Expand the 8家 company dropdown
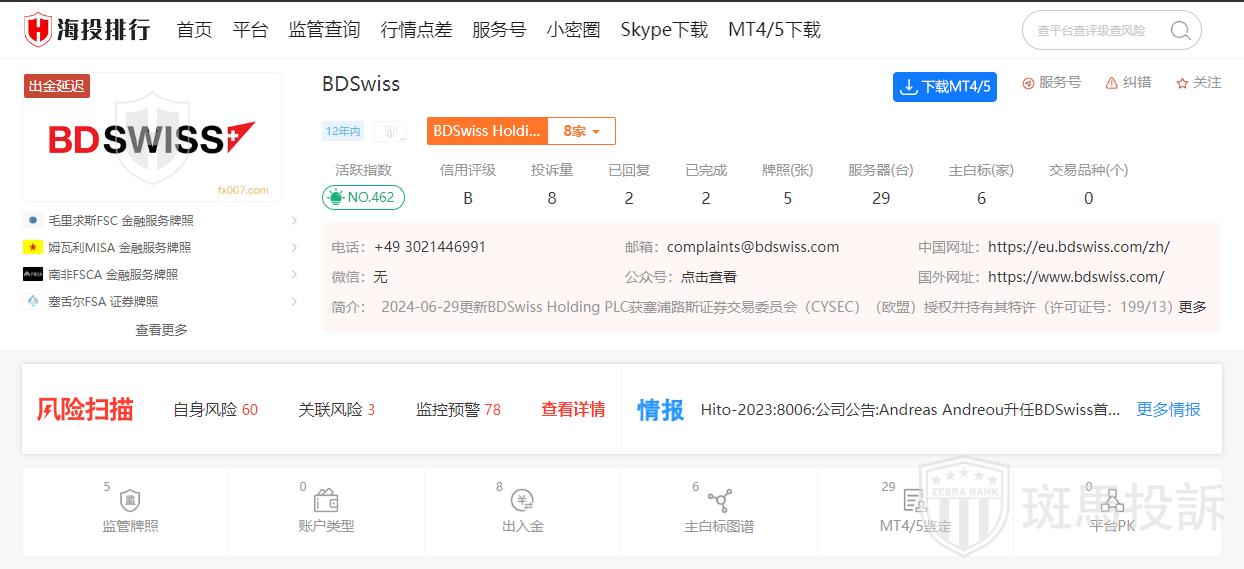Screen dimensions: 1244x569 (x=582, y=131)
